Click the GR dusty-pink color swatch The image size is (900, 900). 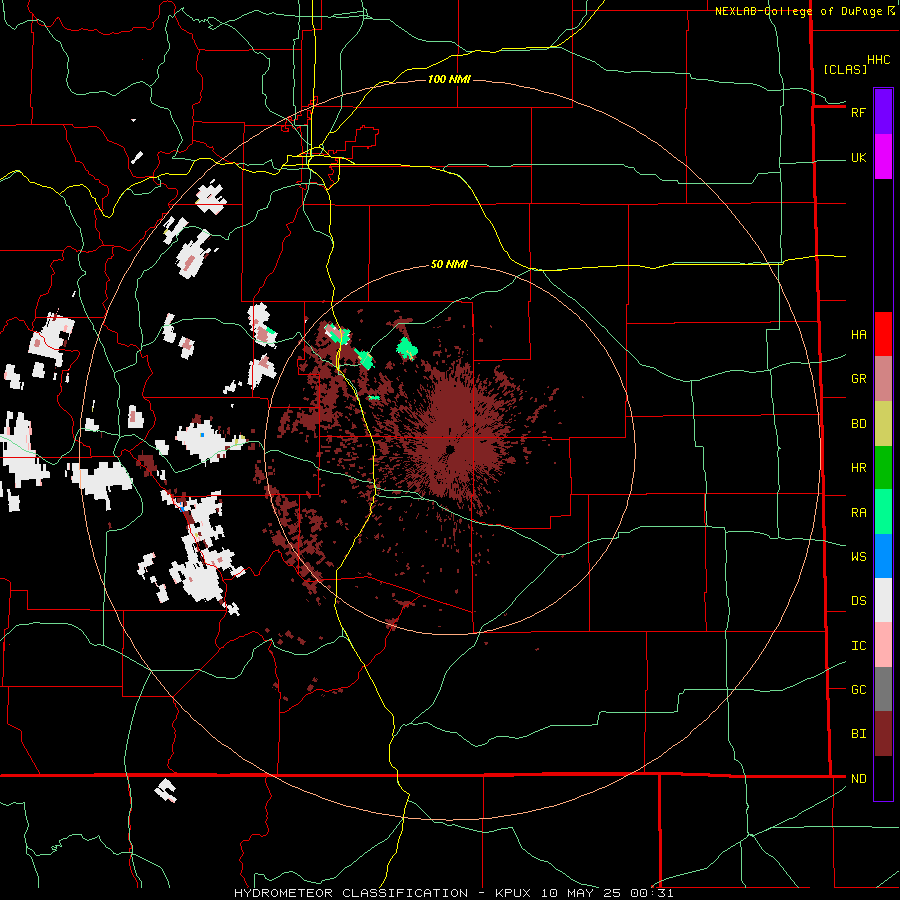tap(883, 379)
